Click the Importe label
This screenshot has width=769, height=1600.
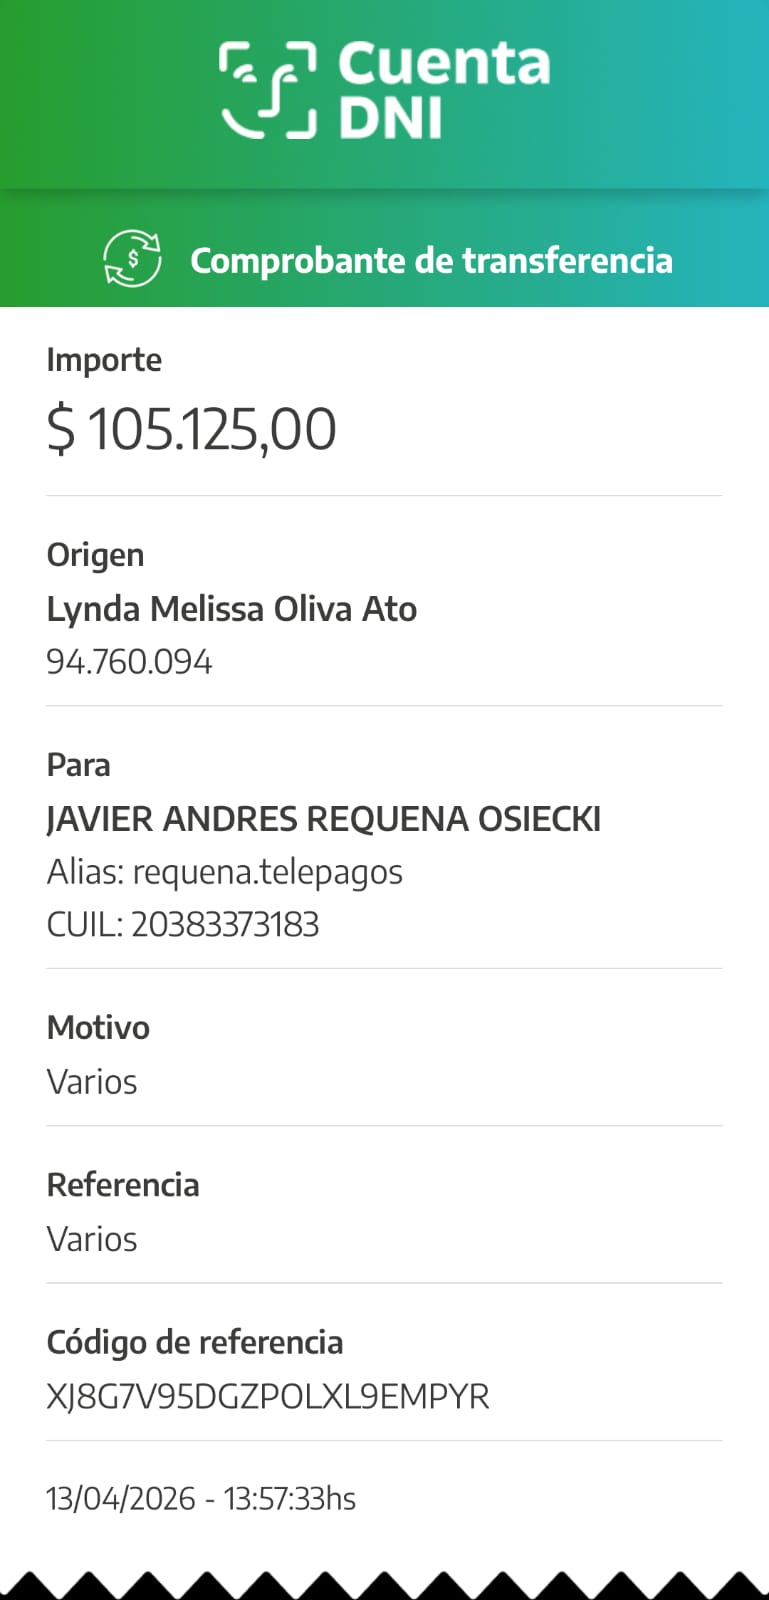[x=104, y=359]
